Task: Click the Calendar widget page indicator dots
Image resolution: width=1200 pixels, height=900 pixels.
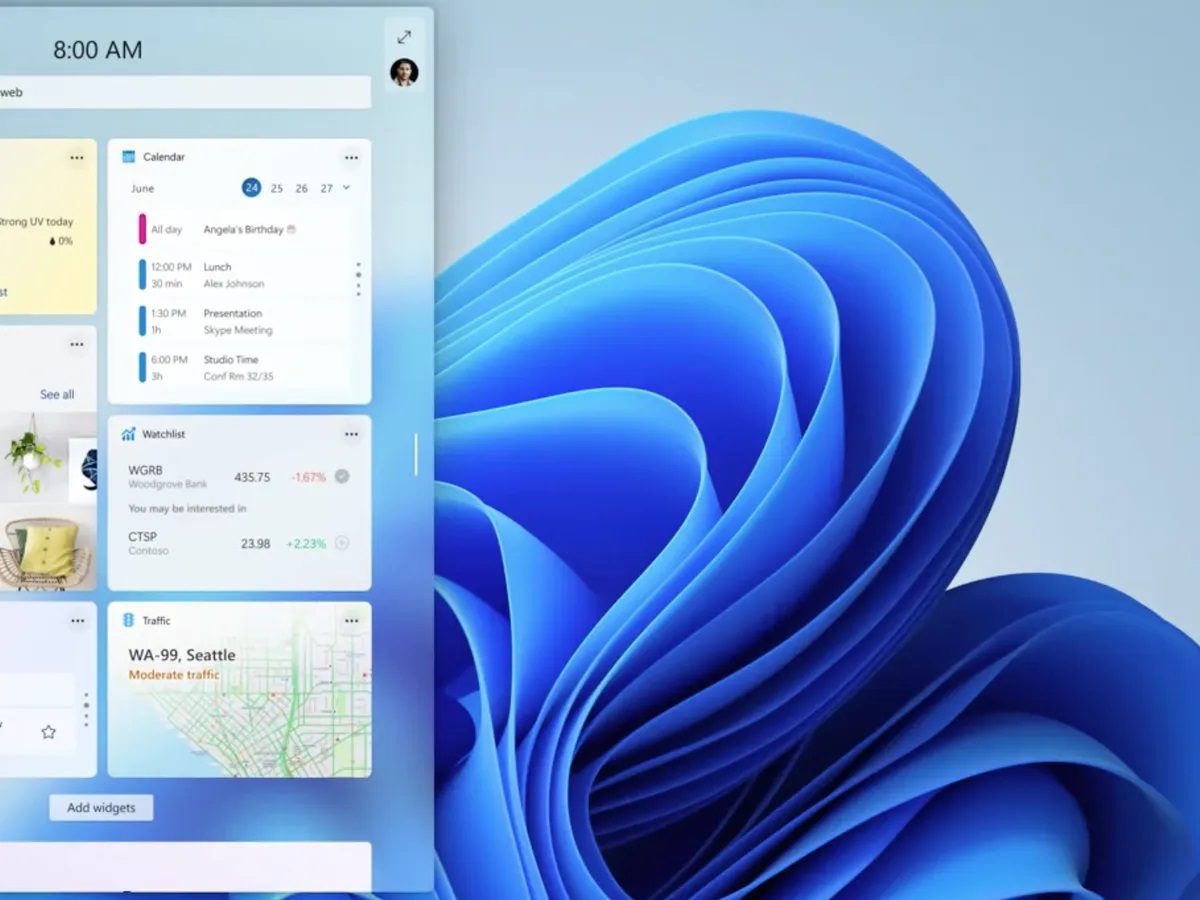Action: coord(358,279)
